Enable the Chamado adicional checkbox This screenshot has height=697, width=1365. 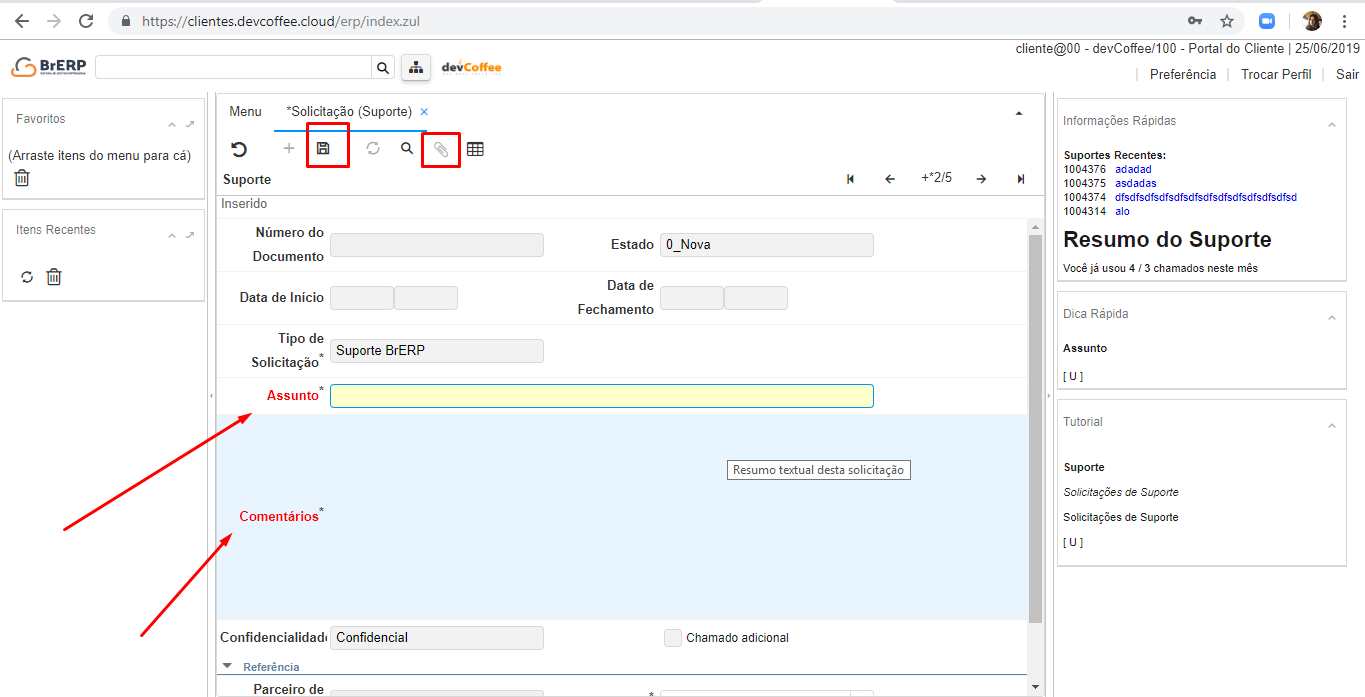coord(673,638)
